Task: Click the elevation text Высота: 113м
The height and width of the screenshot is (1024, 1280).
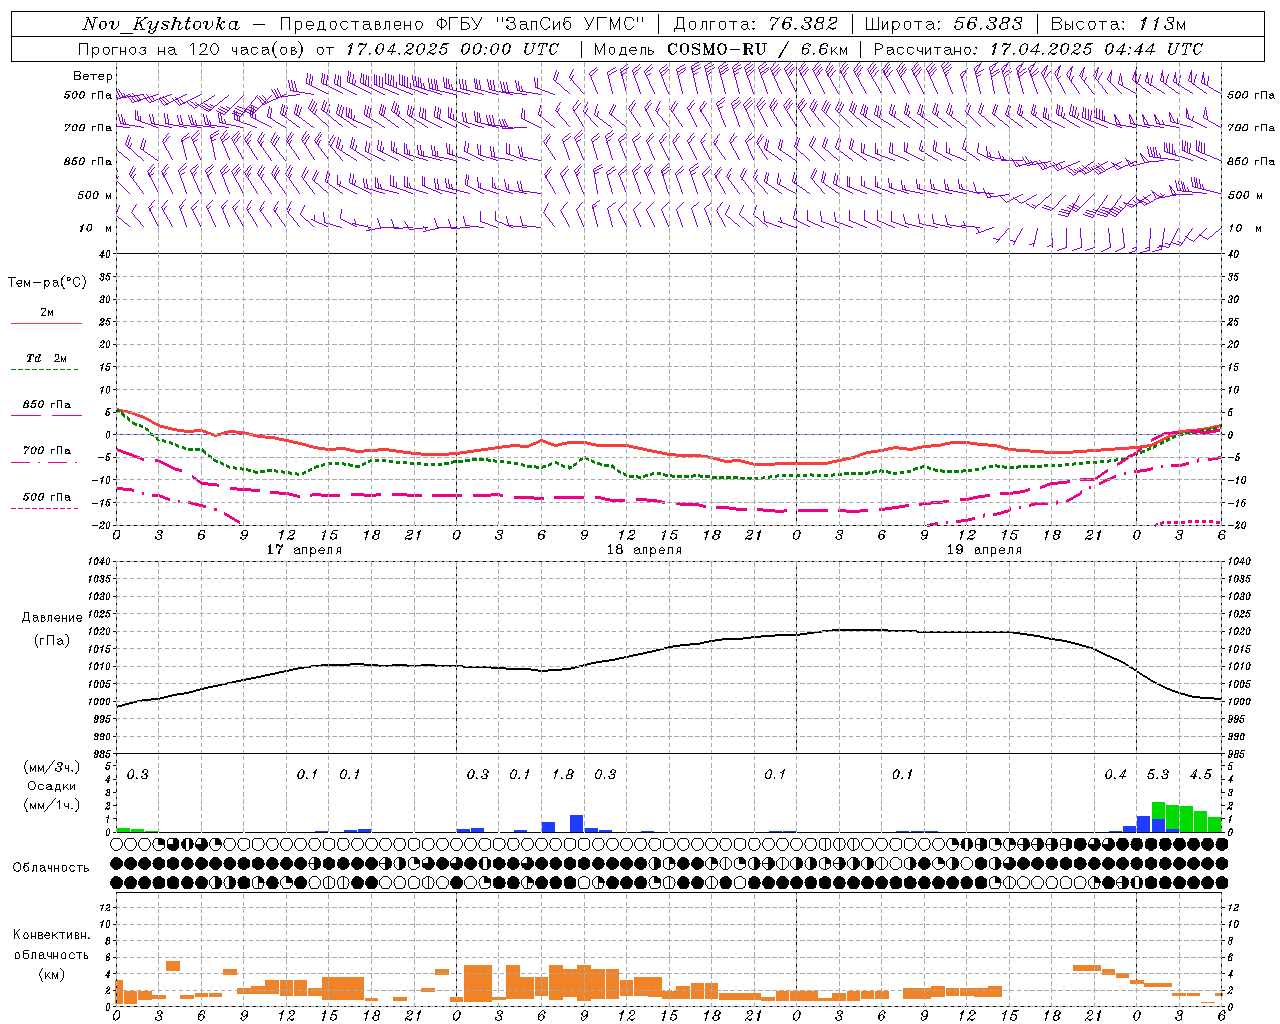Action: coord(1117,24)
